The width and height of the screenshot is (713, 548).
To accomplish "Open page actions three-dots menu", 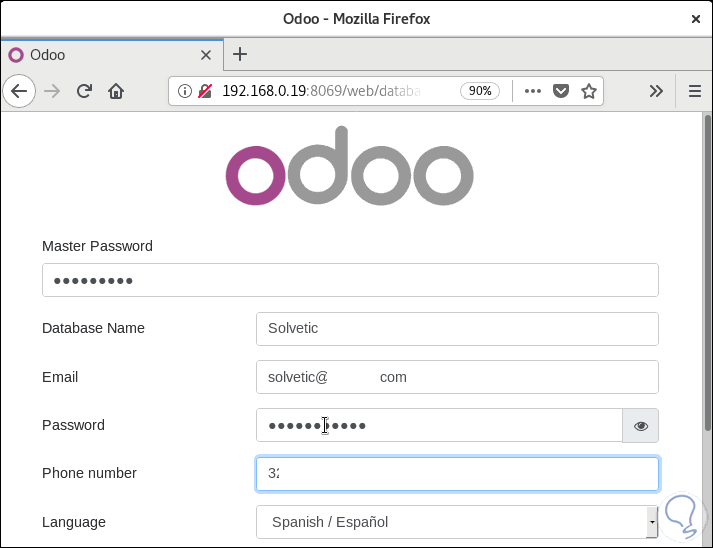I will coord(533,91).
